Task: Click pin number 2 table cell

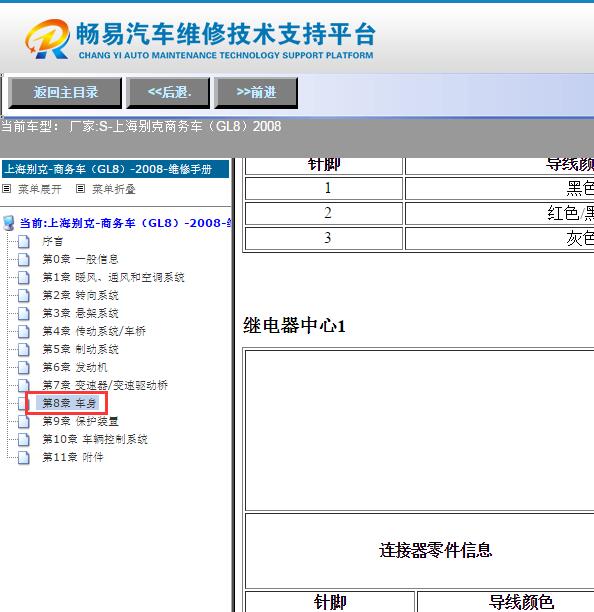Action: (x=324, y=213)
